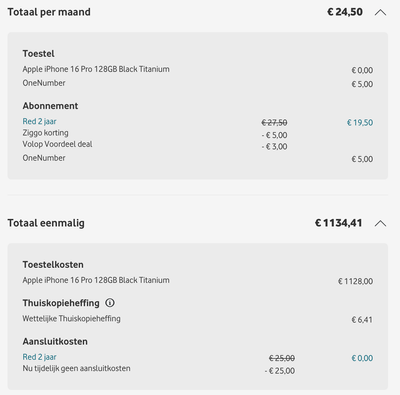Image resolution: width=400 pixels, height=395 pixels.
Task: Click the Totaal per maand heading
Action: pyautogui.click(x=49, y=12)
